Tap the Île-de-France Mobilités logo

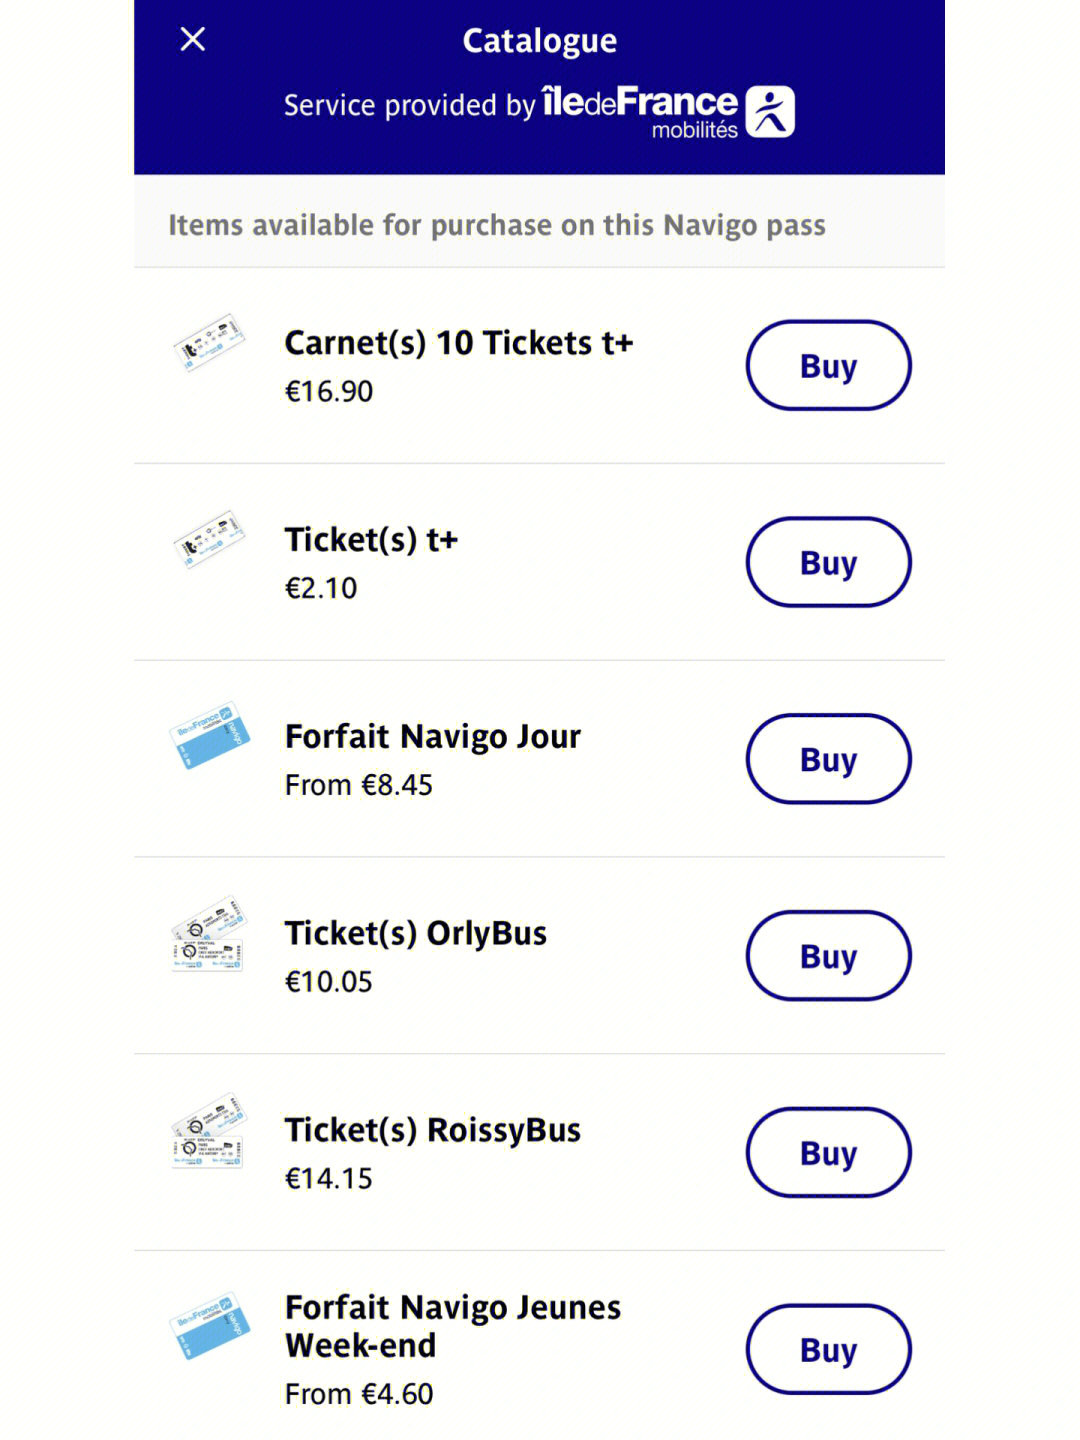tap(668, 111)
